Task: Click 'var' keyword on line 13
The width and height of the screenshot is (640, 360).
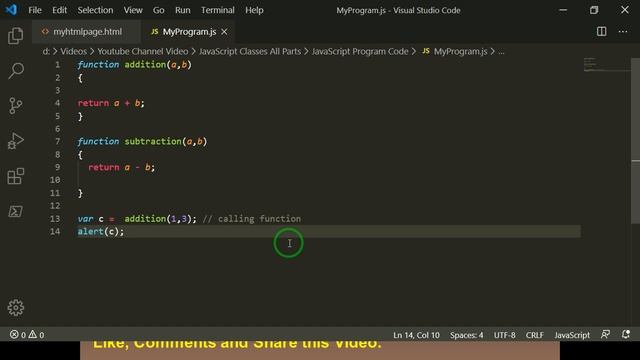Action: (x=85, y=218)
